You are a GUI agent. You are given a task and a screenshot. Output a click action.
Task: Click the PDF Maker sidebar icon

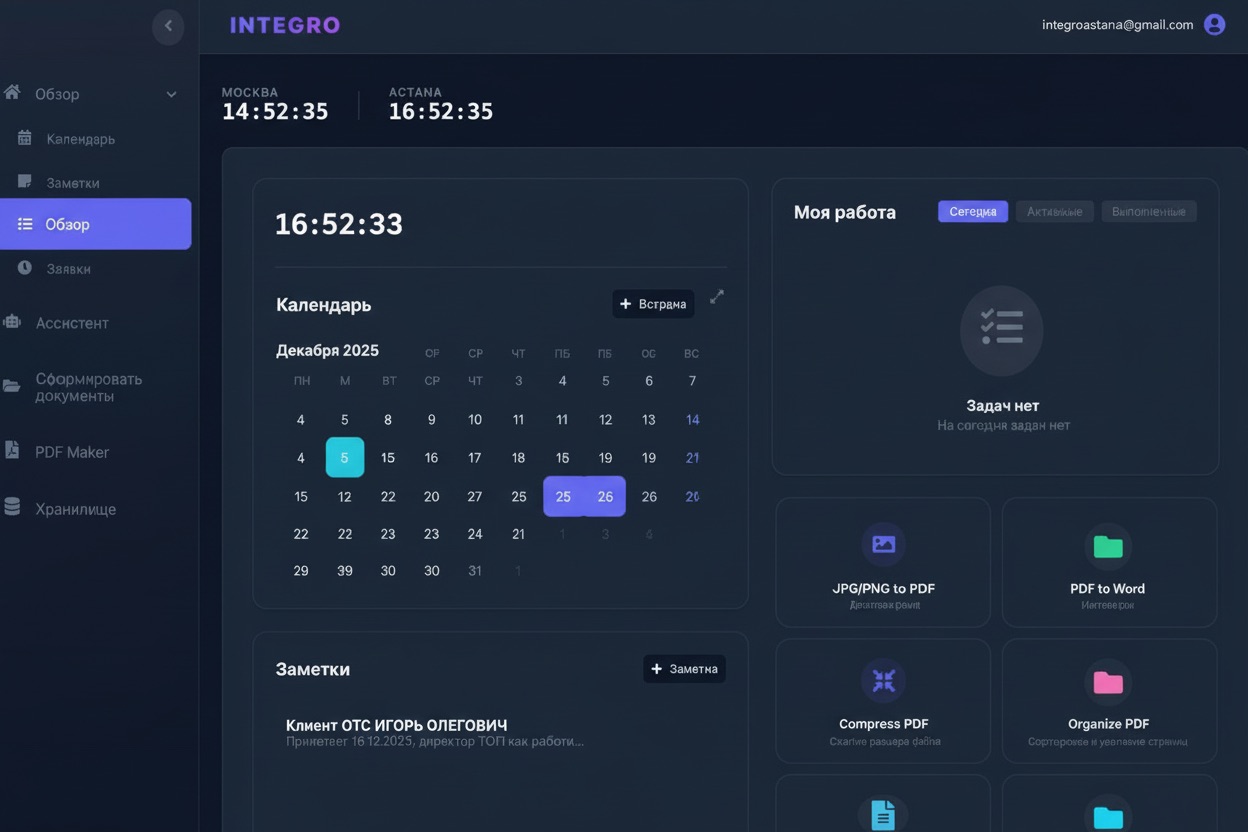[x=12, y=451]
